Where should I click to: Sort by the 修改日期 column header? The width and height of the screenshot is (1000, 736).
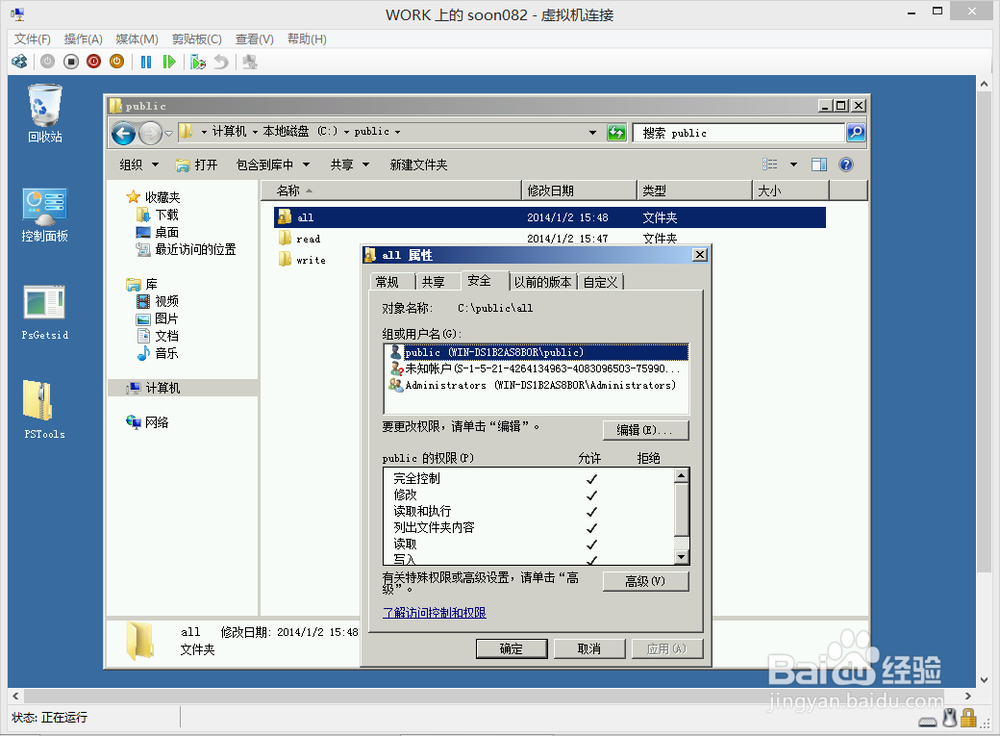pyautogui.click(x=579, y=190)
